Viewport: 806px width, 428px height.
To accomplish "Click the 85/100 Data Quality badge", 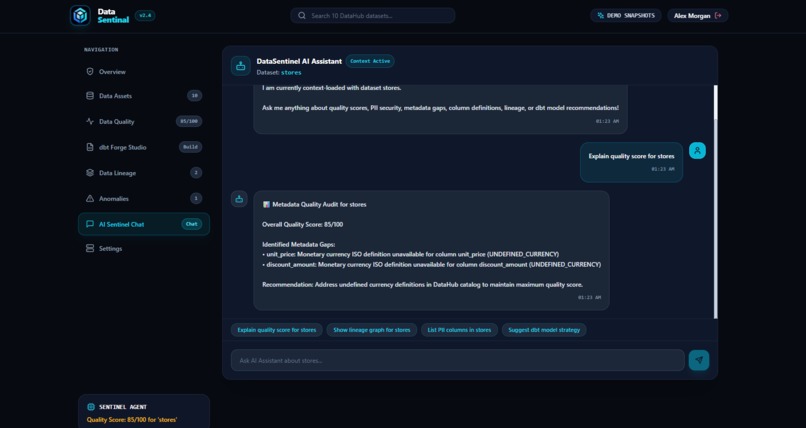I will click(189, 121).
